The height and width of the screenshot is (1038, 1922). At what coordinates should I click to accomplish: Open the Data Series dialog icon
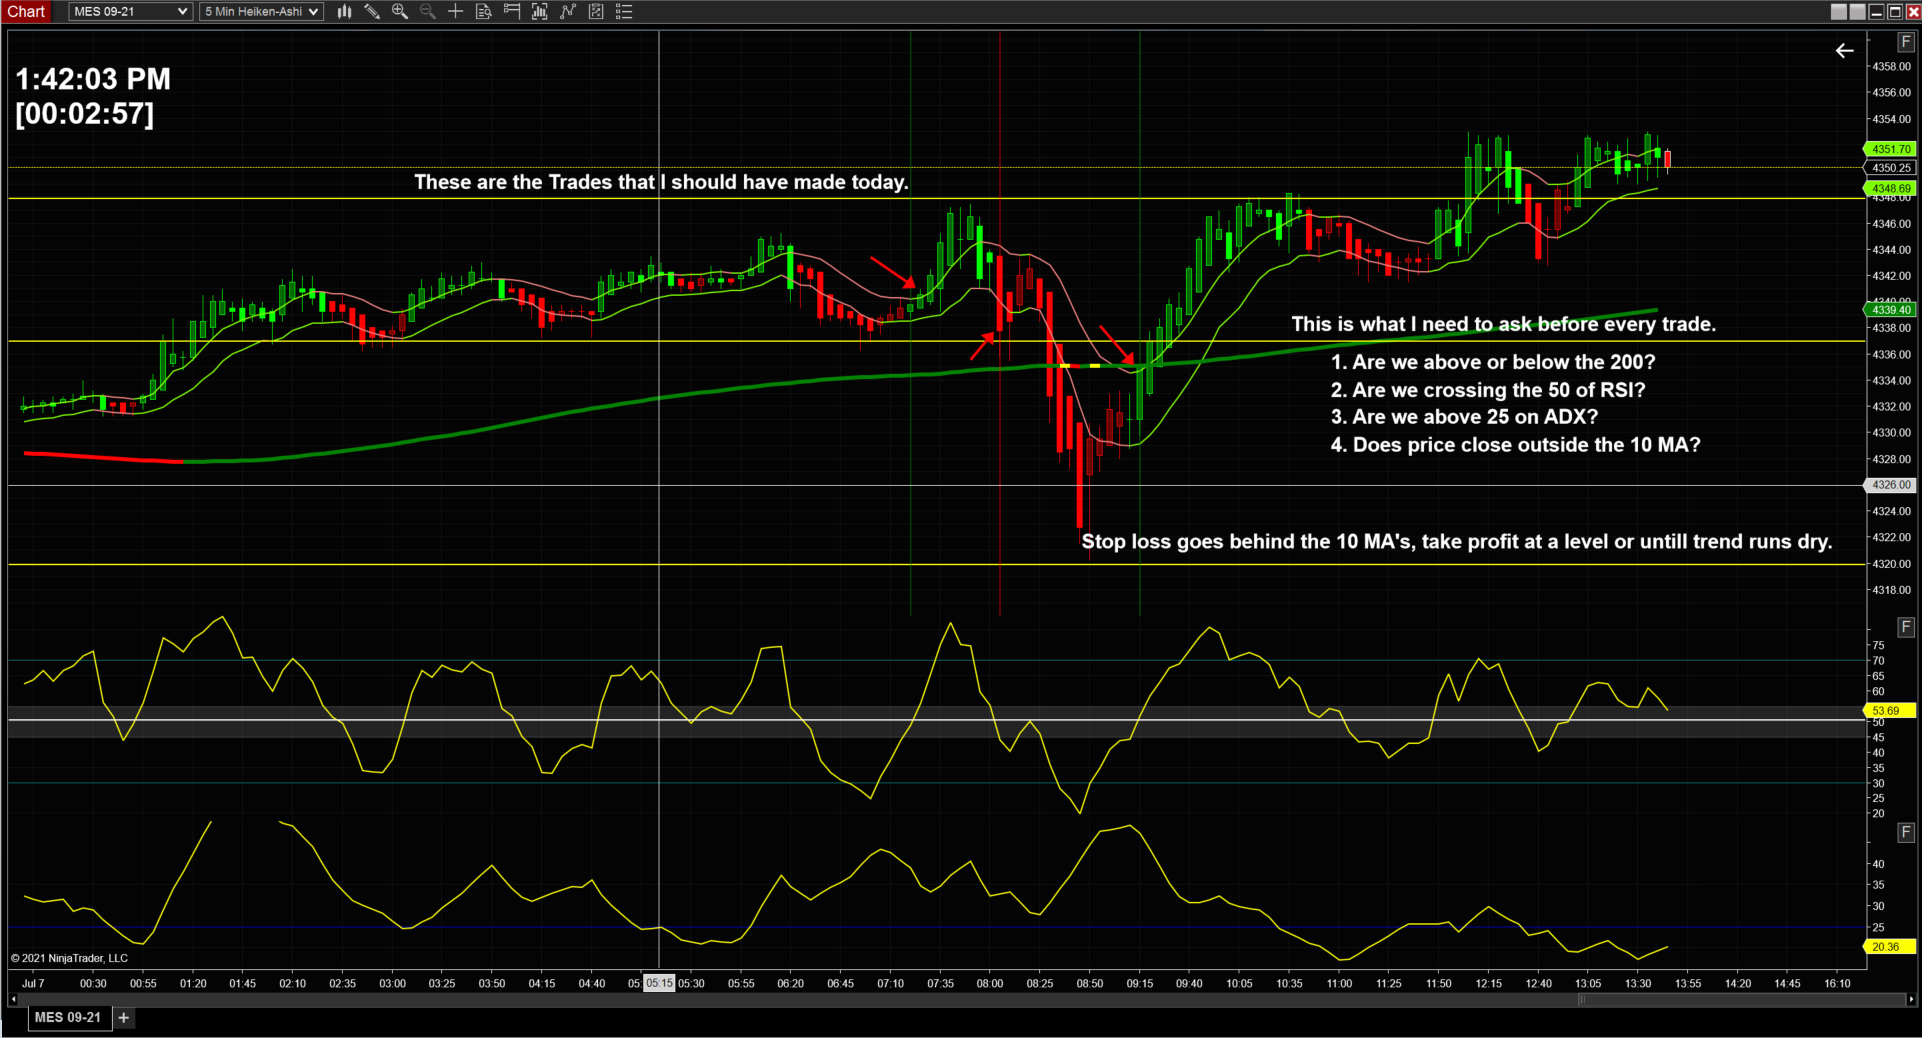[x=540, y=12]
